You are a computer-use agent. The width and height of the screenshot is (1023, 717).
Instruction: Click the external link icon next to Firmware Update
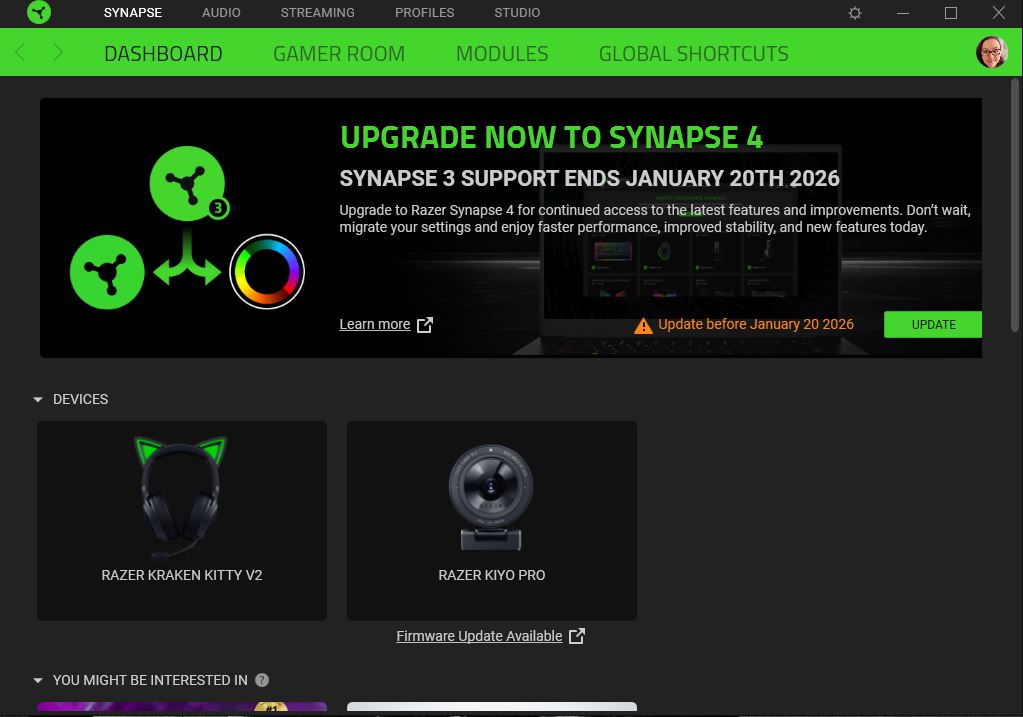click(577, 636)
